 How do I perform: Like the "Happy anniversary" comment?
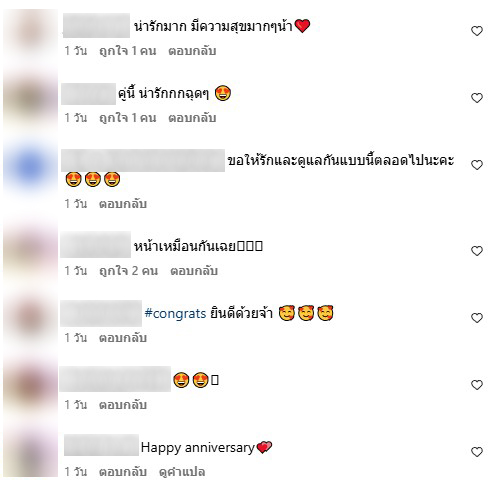coord(477,452)
